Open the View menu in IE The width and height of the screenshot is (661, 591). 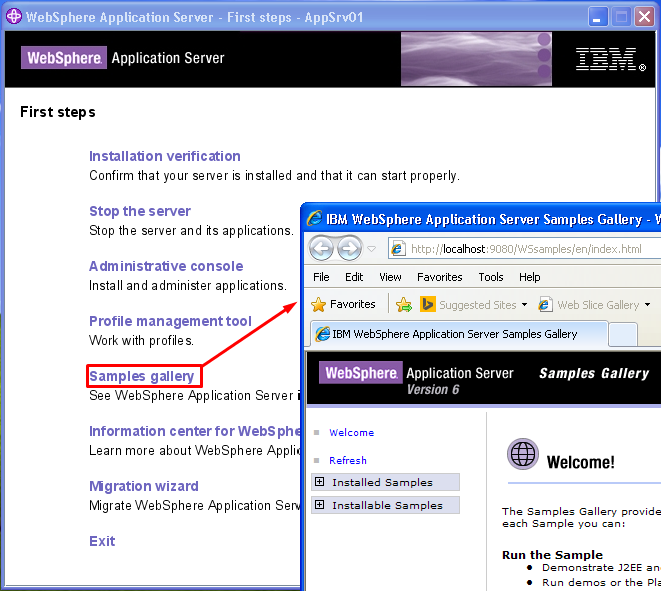click(x=390, y=277)
